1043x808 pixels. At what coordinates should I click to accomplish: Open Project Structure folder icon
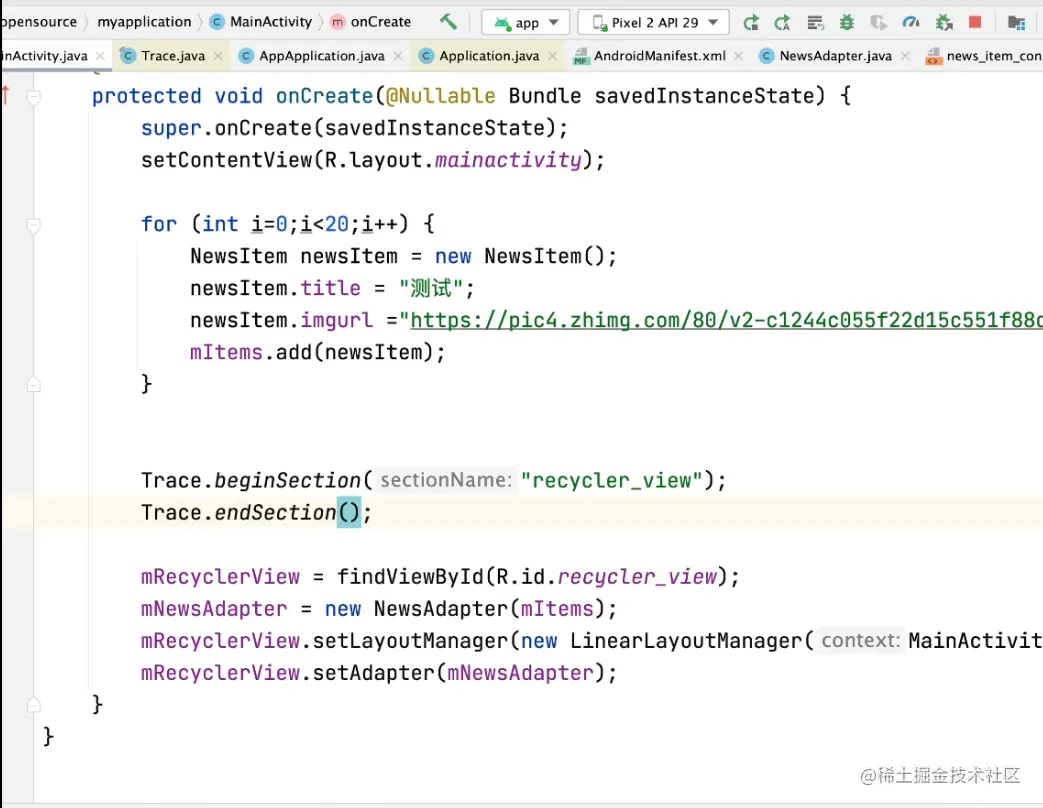pyautogui.click(x=1016, y=23)
